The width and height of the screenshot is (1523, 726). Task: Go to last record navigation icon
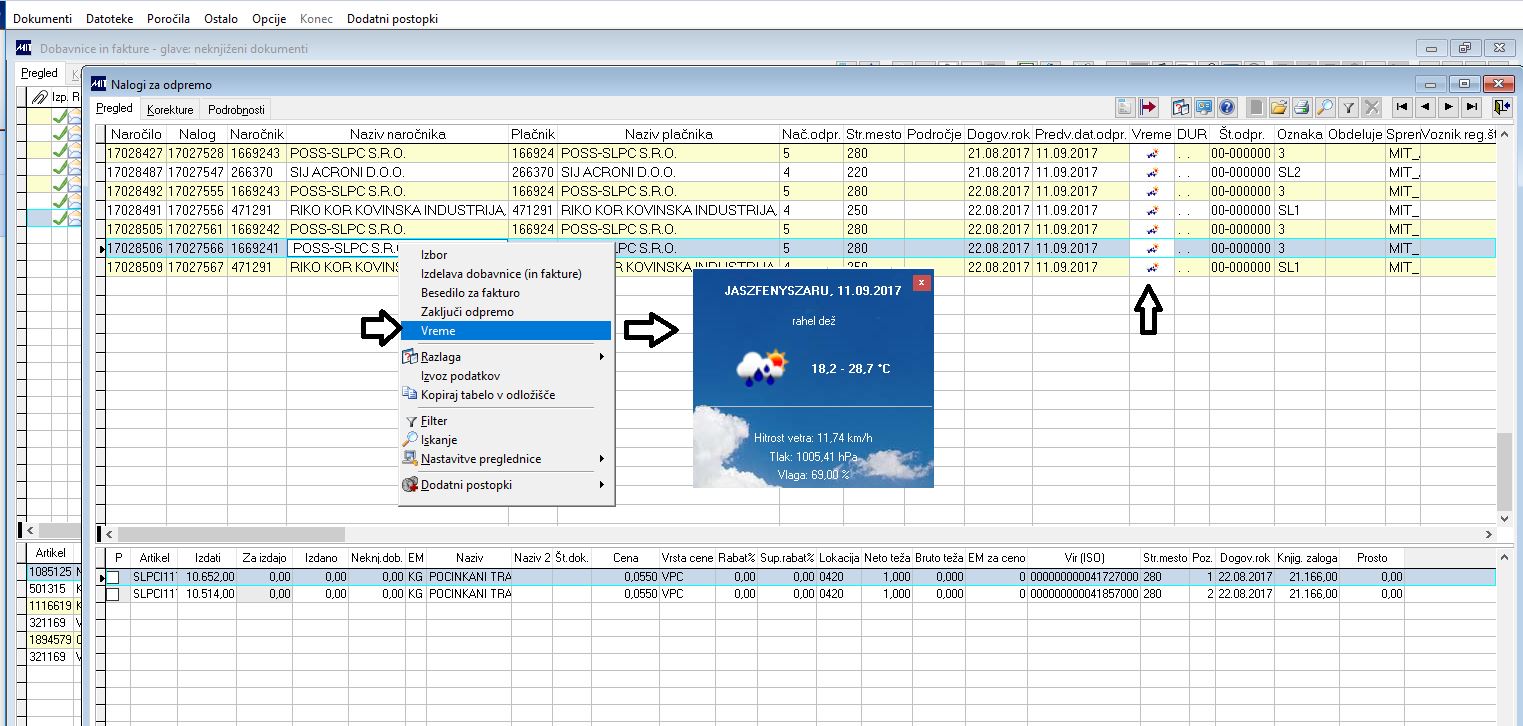coord(1471,108)
